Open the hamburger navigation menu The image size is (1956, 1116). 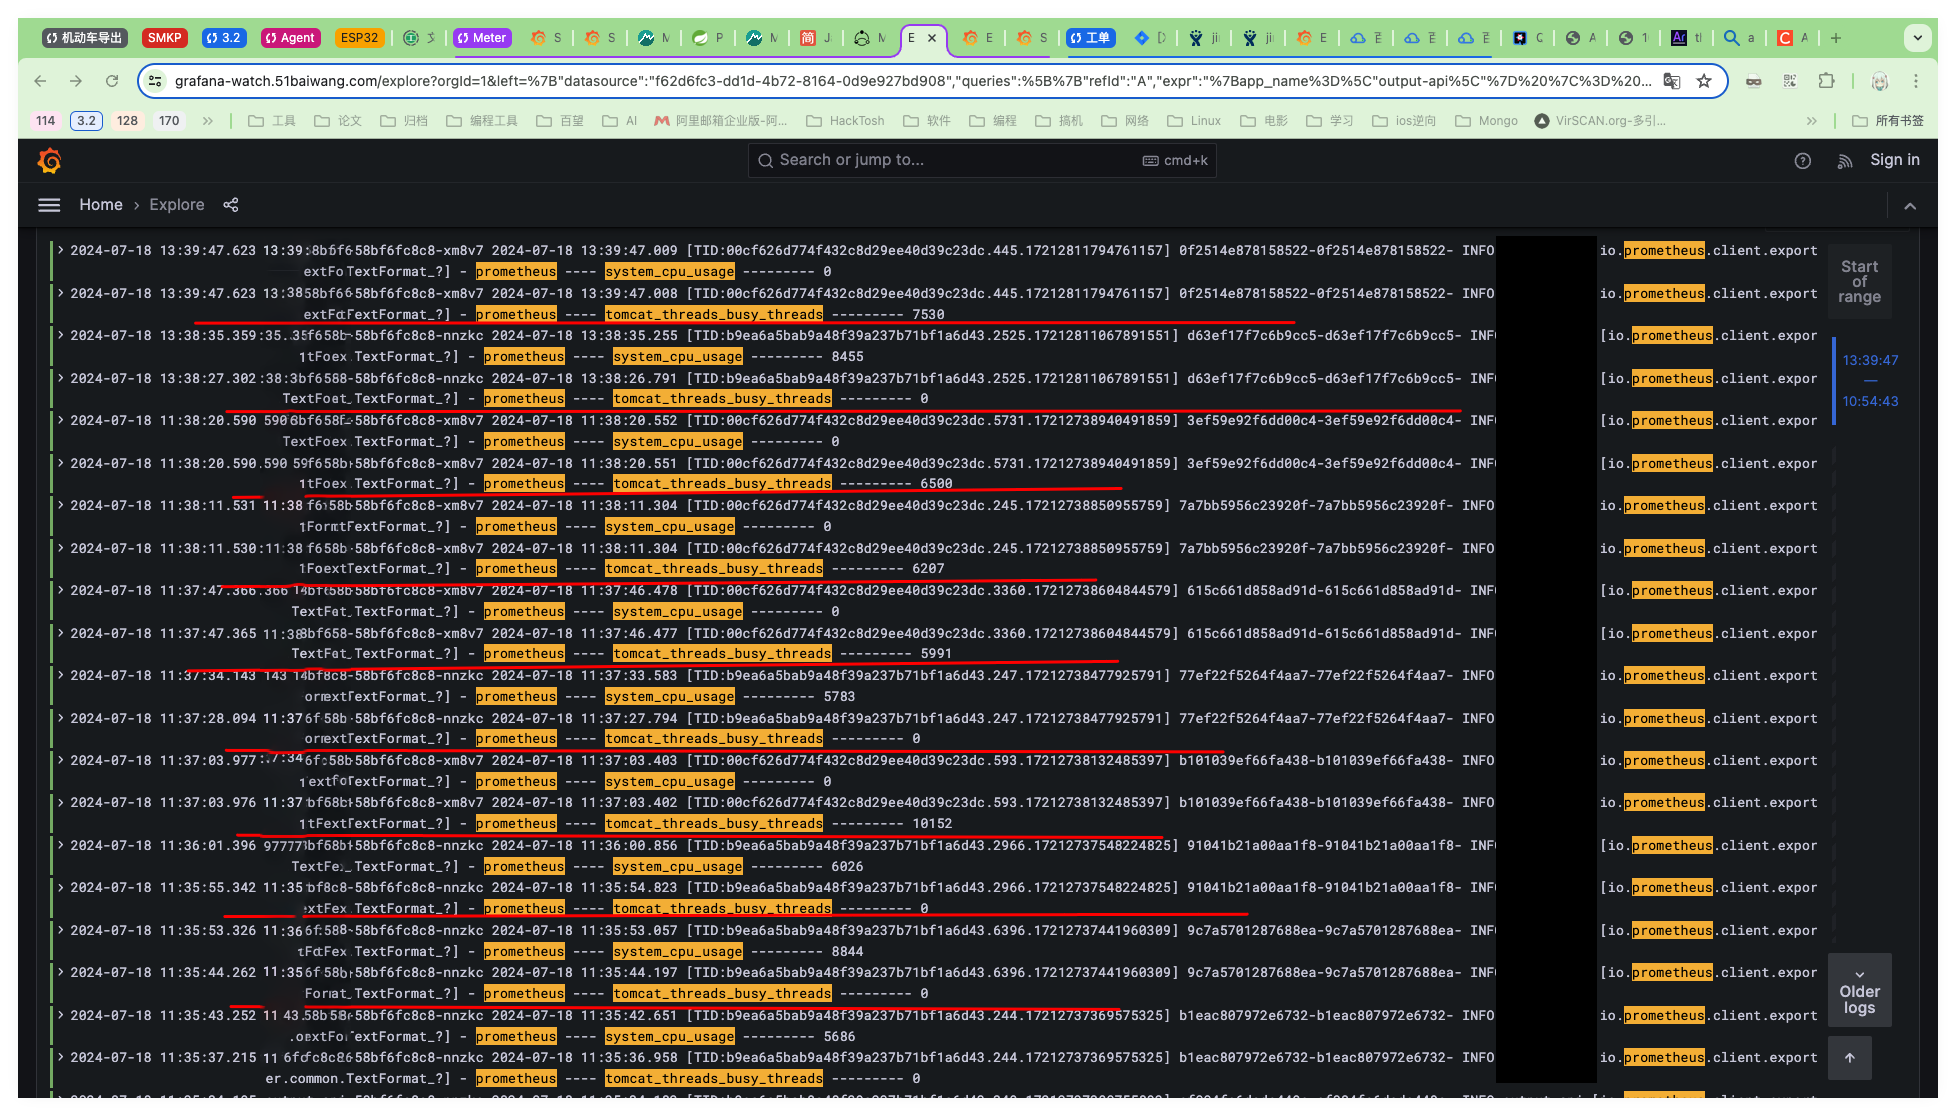pos(49,205)
